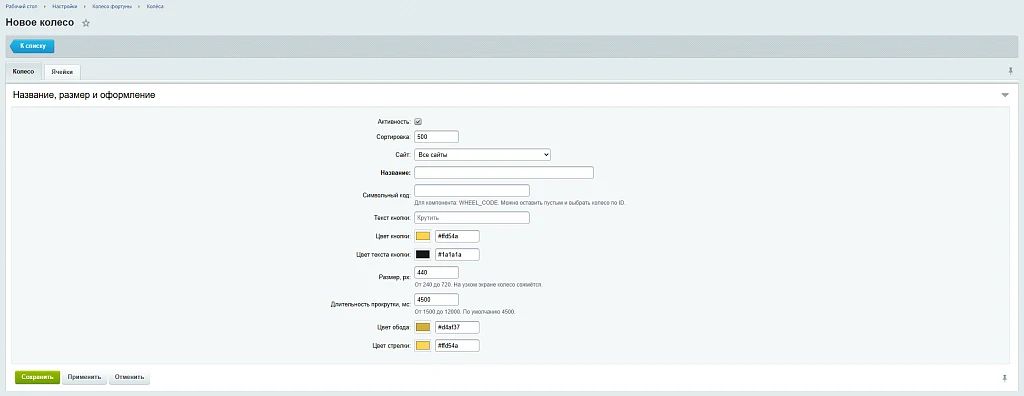Open 'Настройки' breadcrumb link
Image resolution: width=1024 pixels, height=396 pixels.
tap(65, 6)
